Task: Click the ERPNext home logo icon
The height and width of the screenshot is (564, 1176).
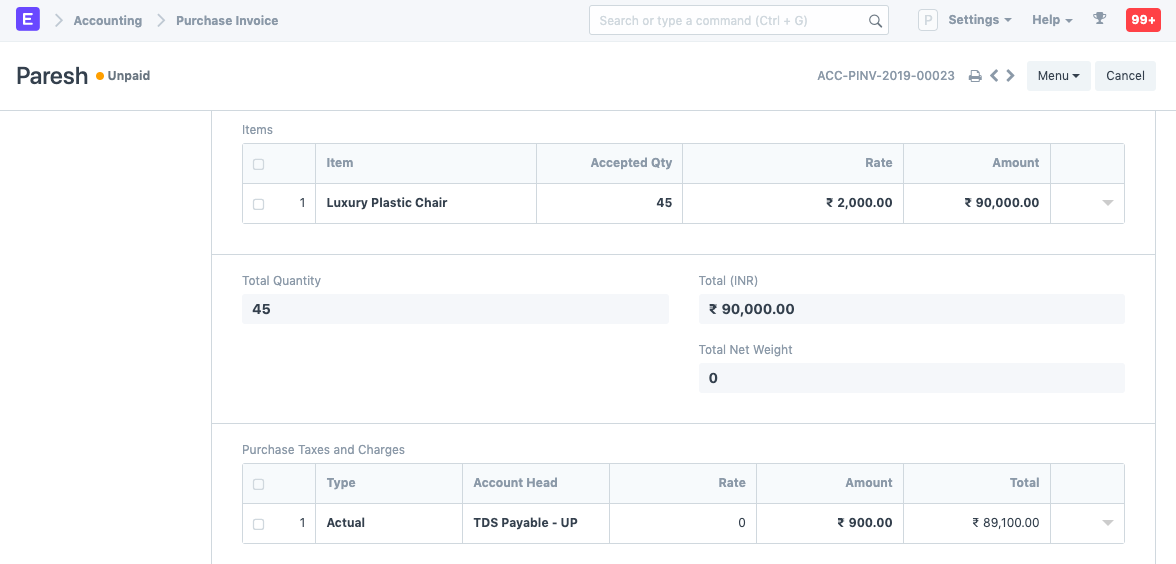Action: (x=28, y=20)
